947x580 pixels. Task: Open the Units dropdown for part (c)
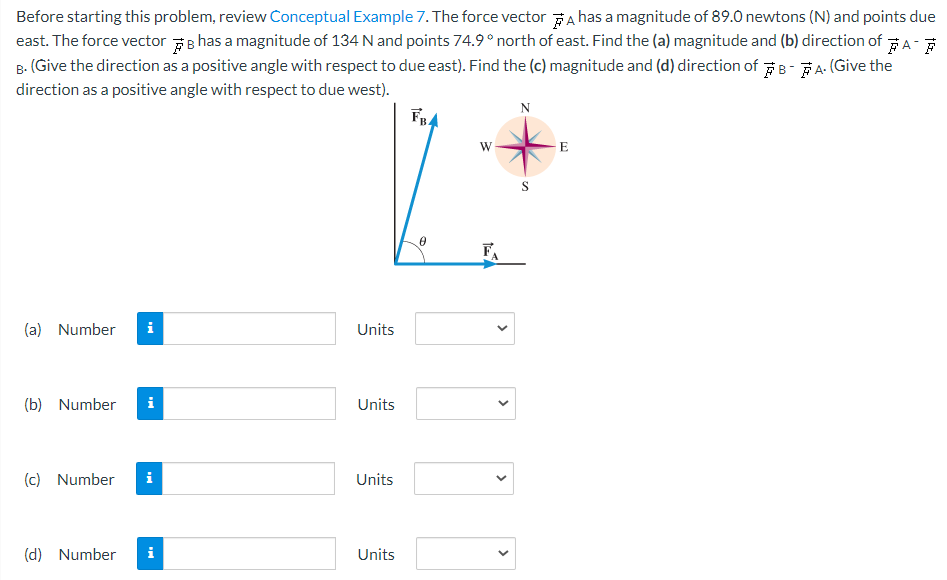(x=464, y=479)
